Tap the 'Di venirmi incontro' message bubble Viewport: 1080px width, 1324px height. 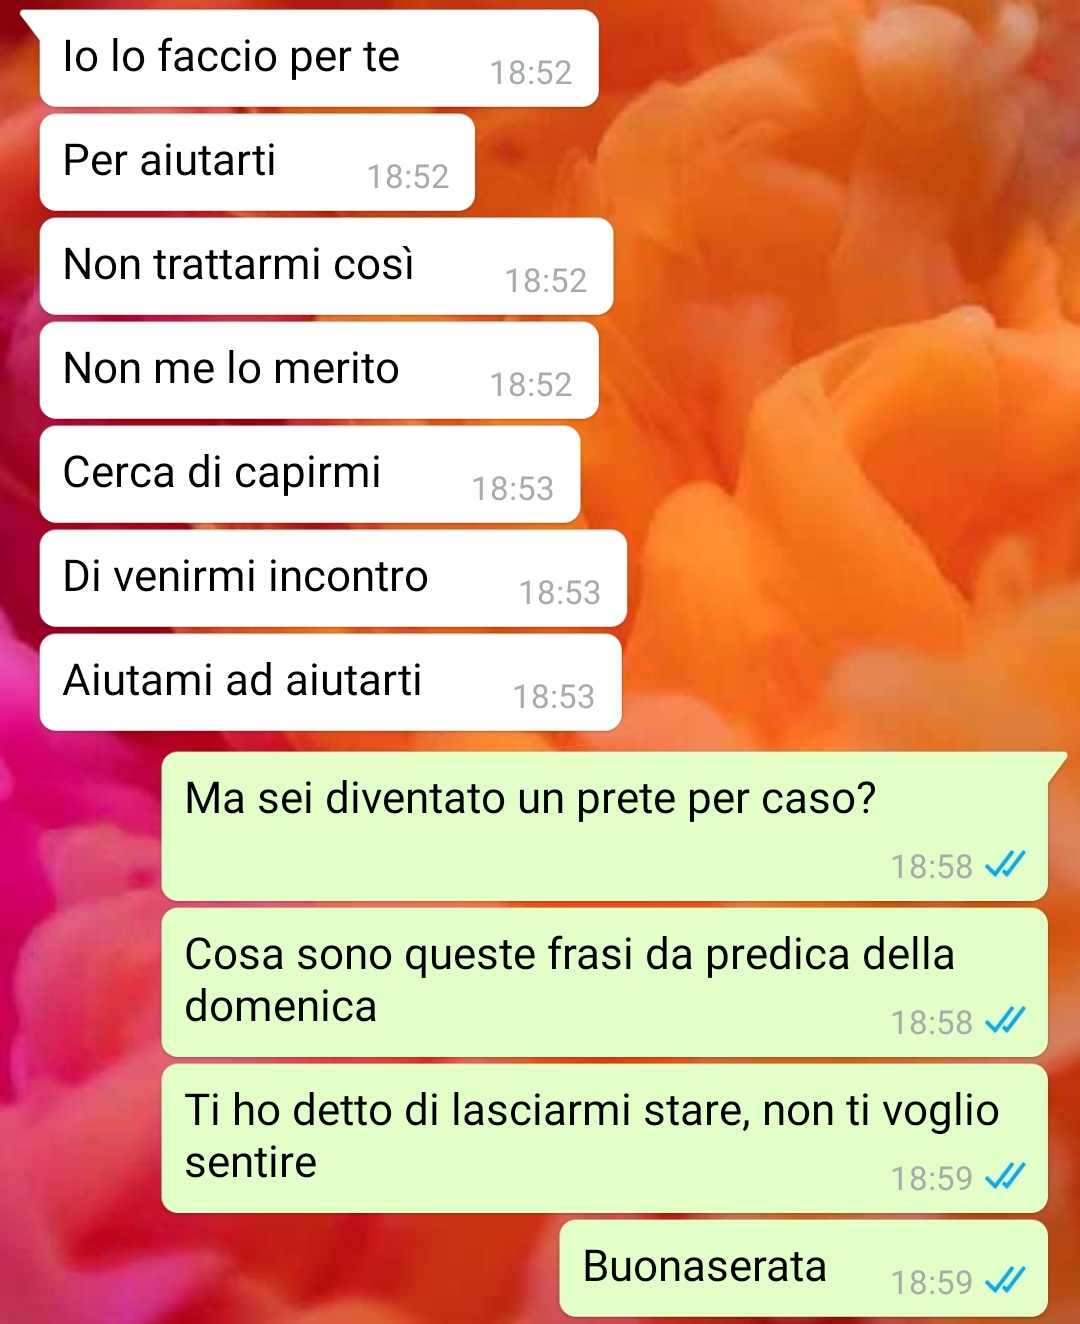pyautogui.click(x=333, y=578)
